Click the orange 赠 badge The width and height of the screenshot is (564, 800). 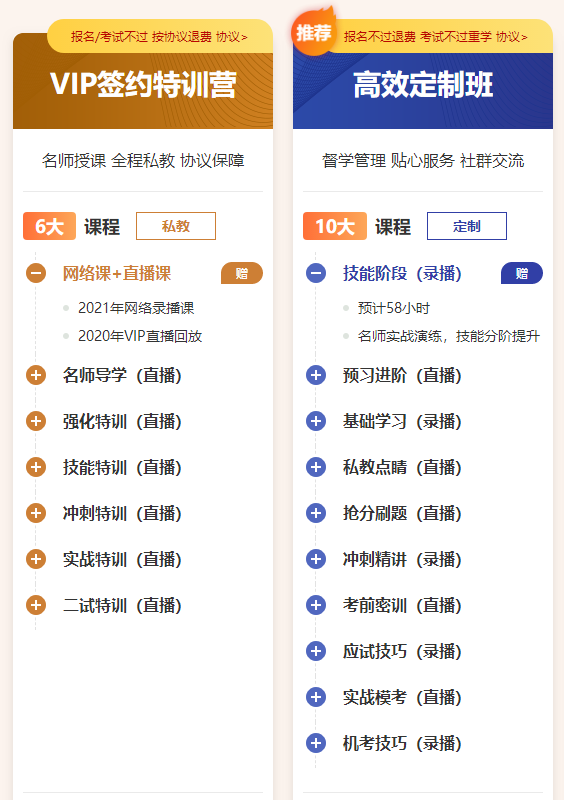pyautogui.click(x=242, y=273)
